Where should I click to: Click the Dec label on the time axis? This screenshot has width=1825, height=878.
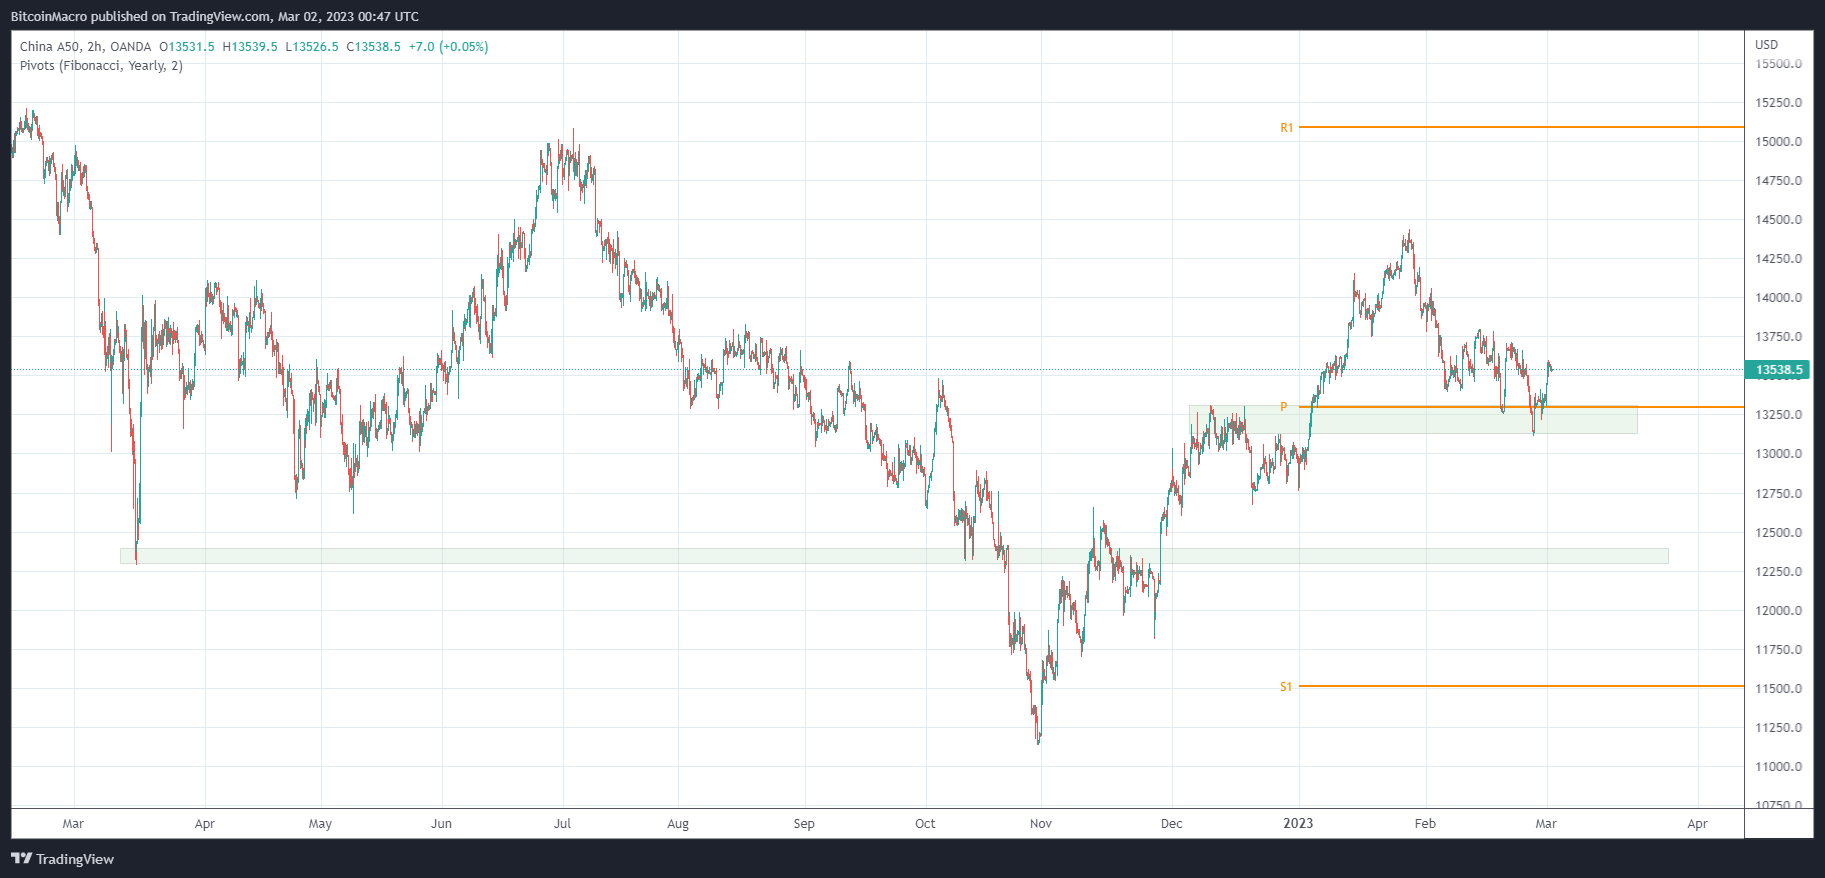(1172, 824)
